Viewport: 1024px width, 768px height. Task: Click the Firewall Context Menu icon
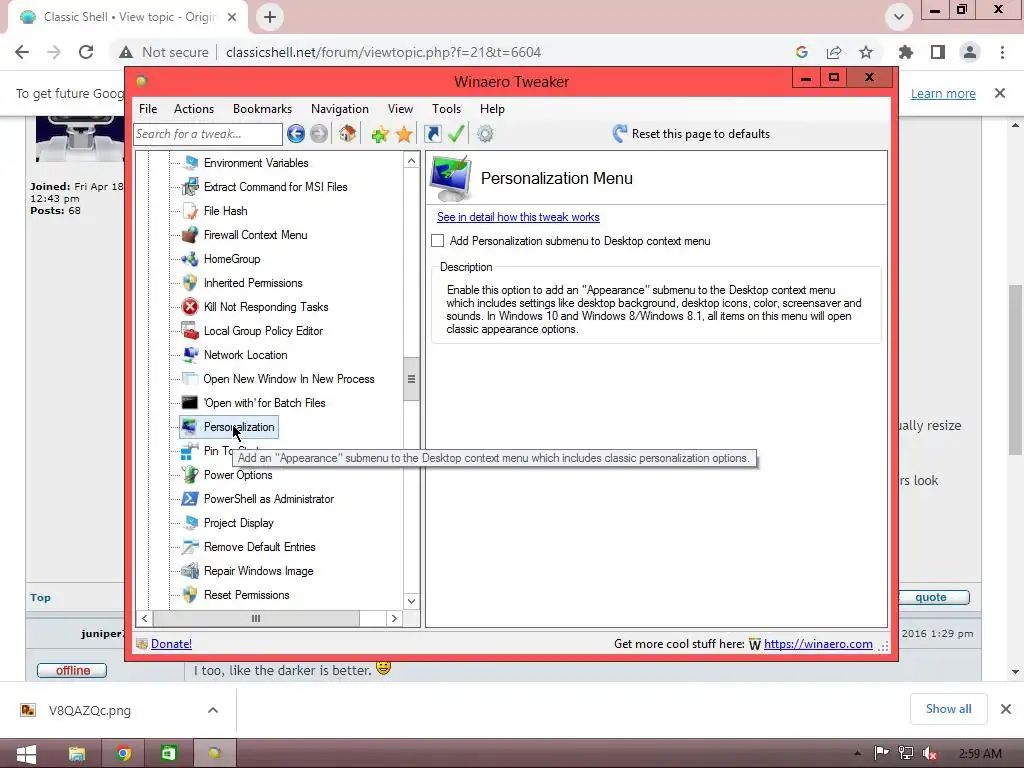[x=190, y=235]
